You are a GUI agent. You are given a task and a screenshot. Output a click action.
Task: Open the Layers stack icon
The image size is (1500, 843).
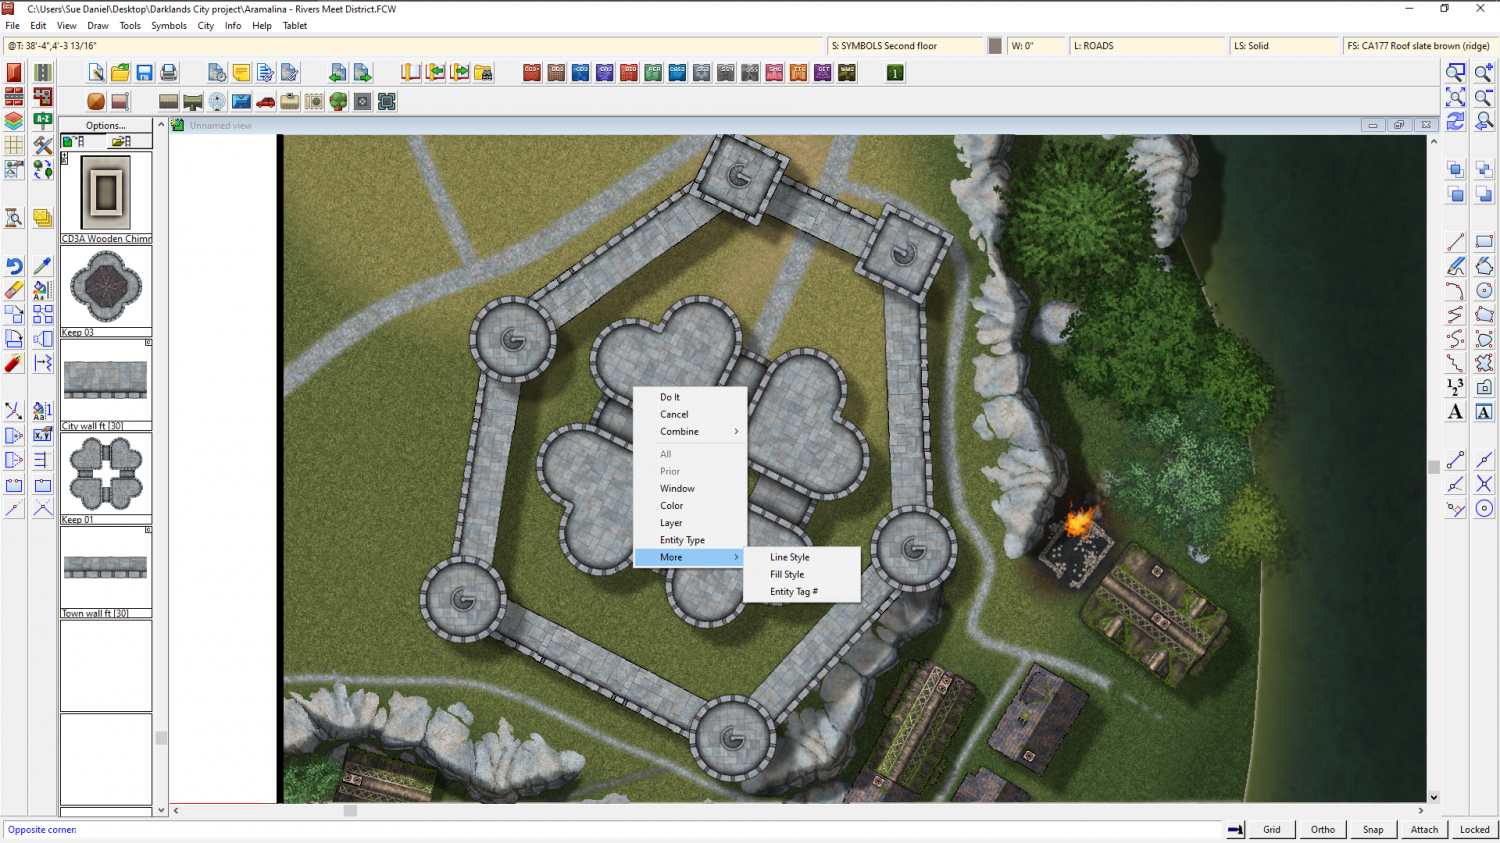click(x=14, y=121)
